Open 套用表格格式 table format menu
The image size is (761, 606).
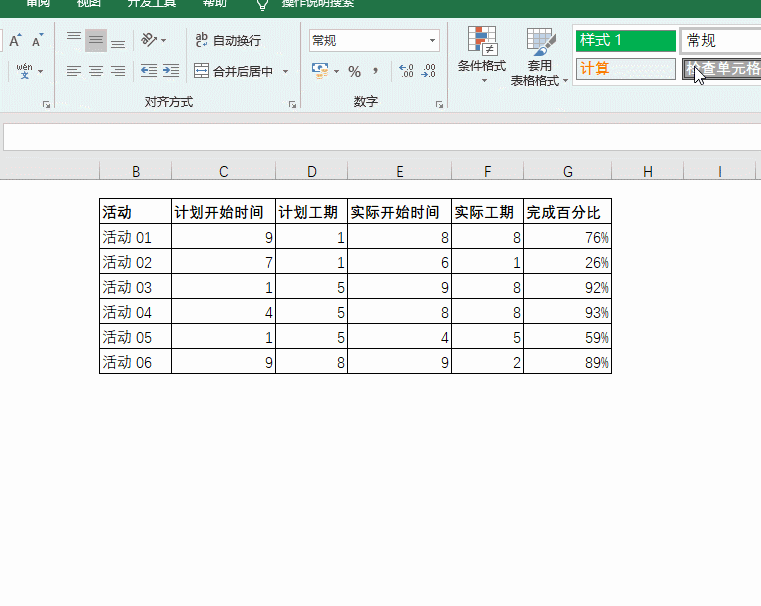pos(539,57)
